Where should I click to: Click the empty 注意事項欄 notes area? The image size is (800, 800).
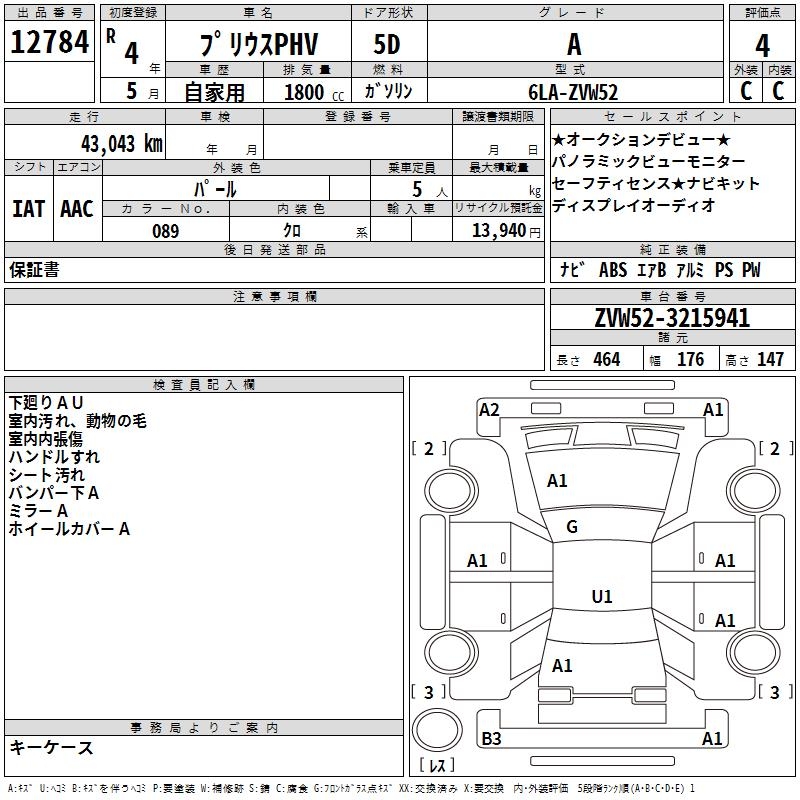click(x=274, y=337)
